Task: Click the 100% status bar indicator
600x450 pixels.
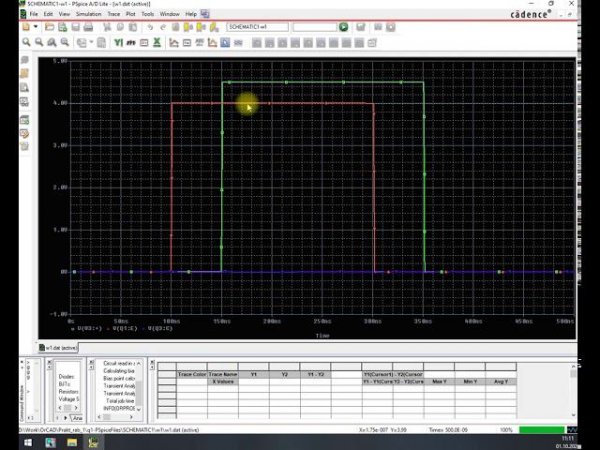Action: tap(506, 430)
